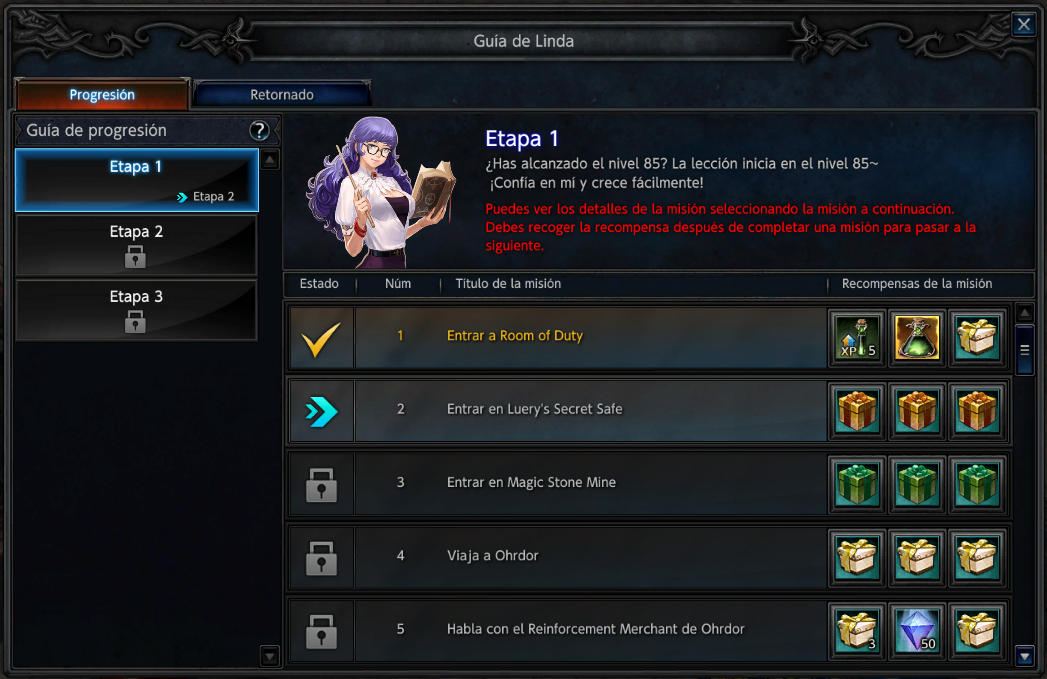
Task: Select the green flask reward in mission 1
Action: click(917, 338)
